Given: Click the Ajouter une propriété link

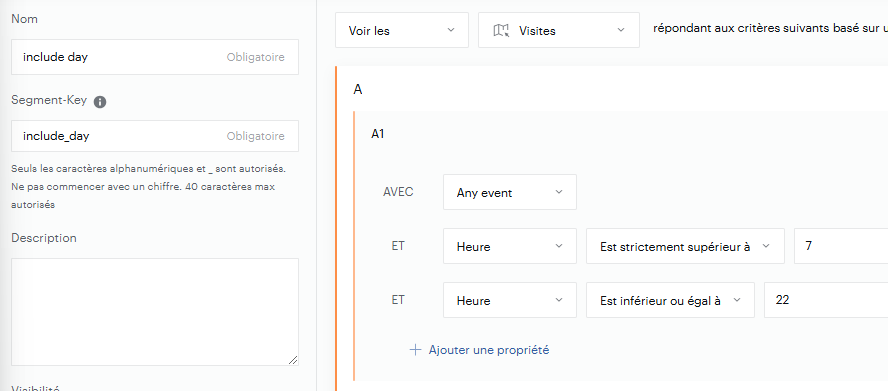Looking at the screenshot, I should pyautogui.click(x=489, y=350).
